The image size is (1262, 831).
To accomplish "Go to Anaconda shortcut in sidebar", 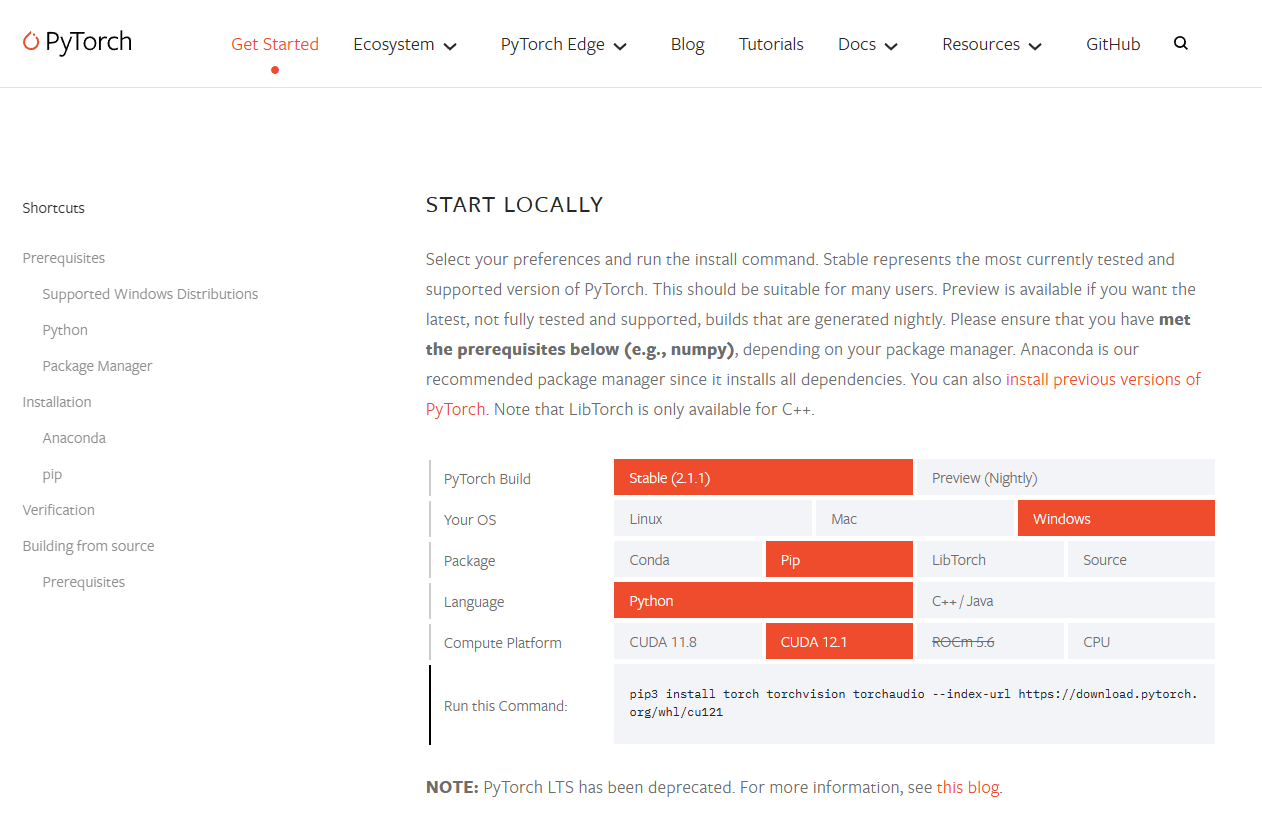I will tap(74, 438).
